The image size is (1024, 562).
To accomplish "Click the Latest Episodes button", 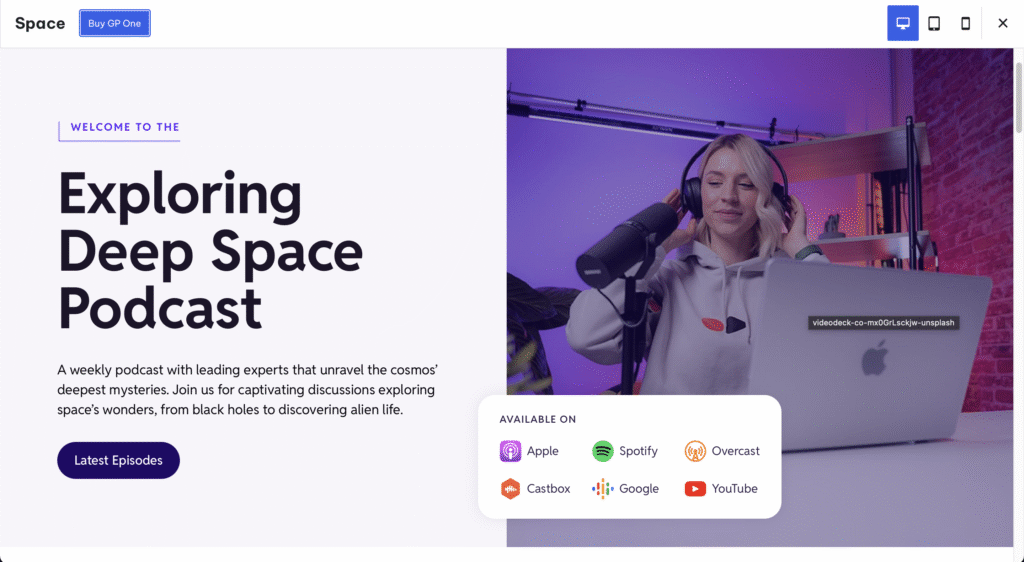I will (118, 460).
